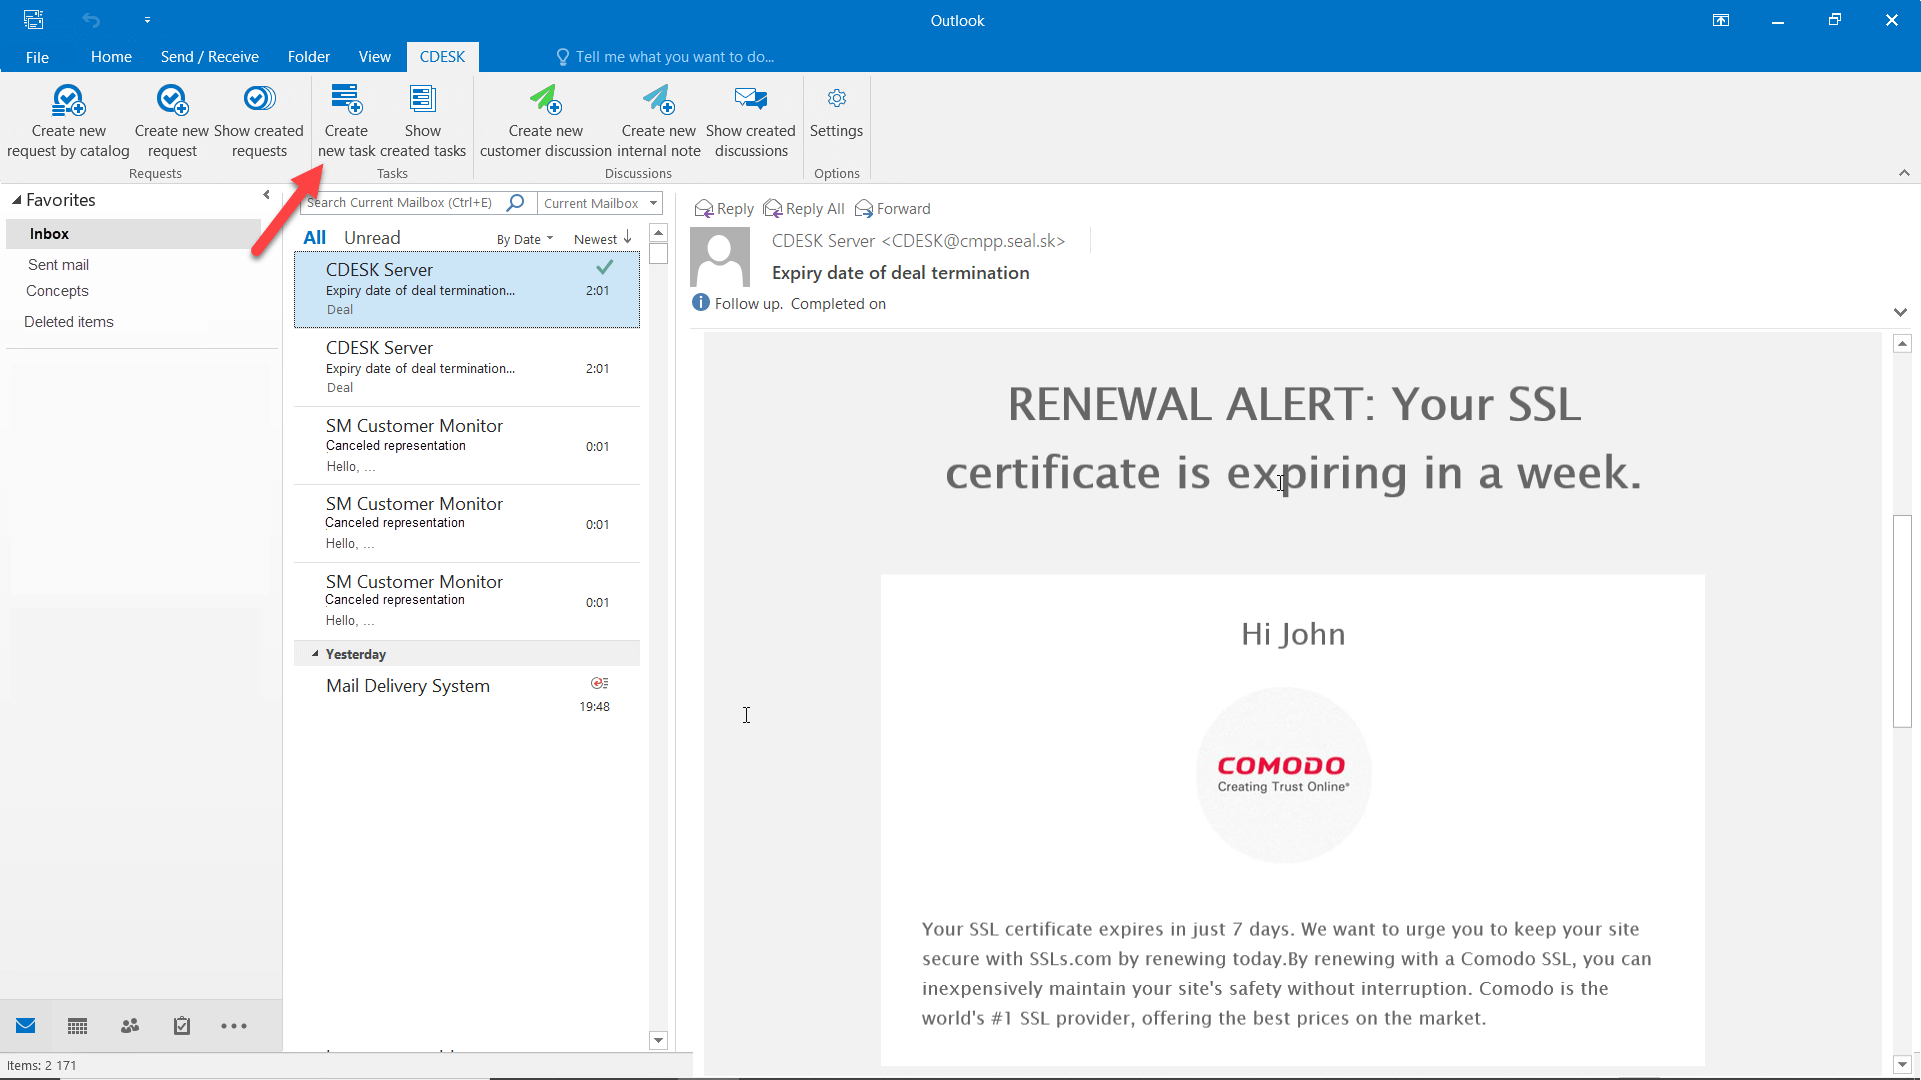Switch to People view icon
This screenshot has height=1080, width=1921.
130,1026
